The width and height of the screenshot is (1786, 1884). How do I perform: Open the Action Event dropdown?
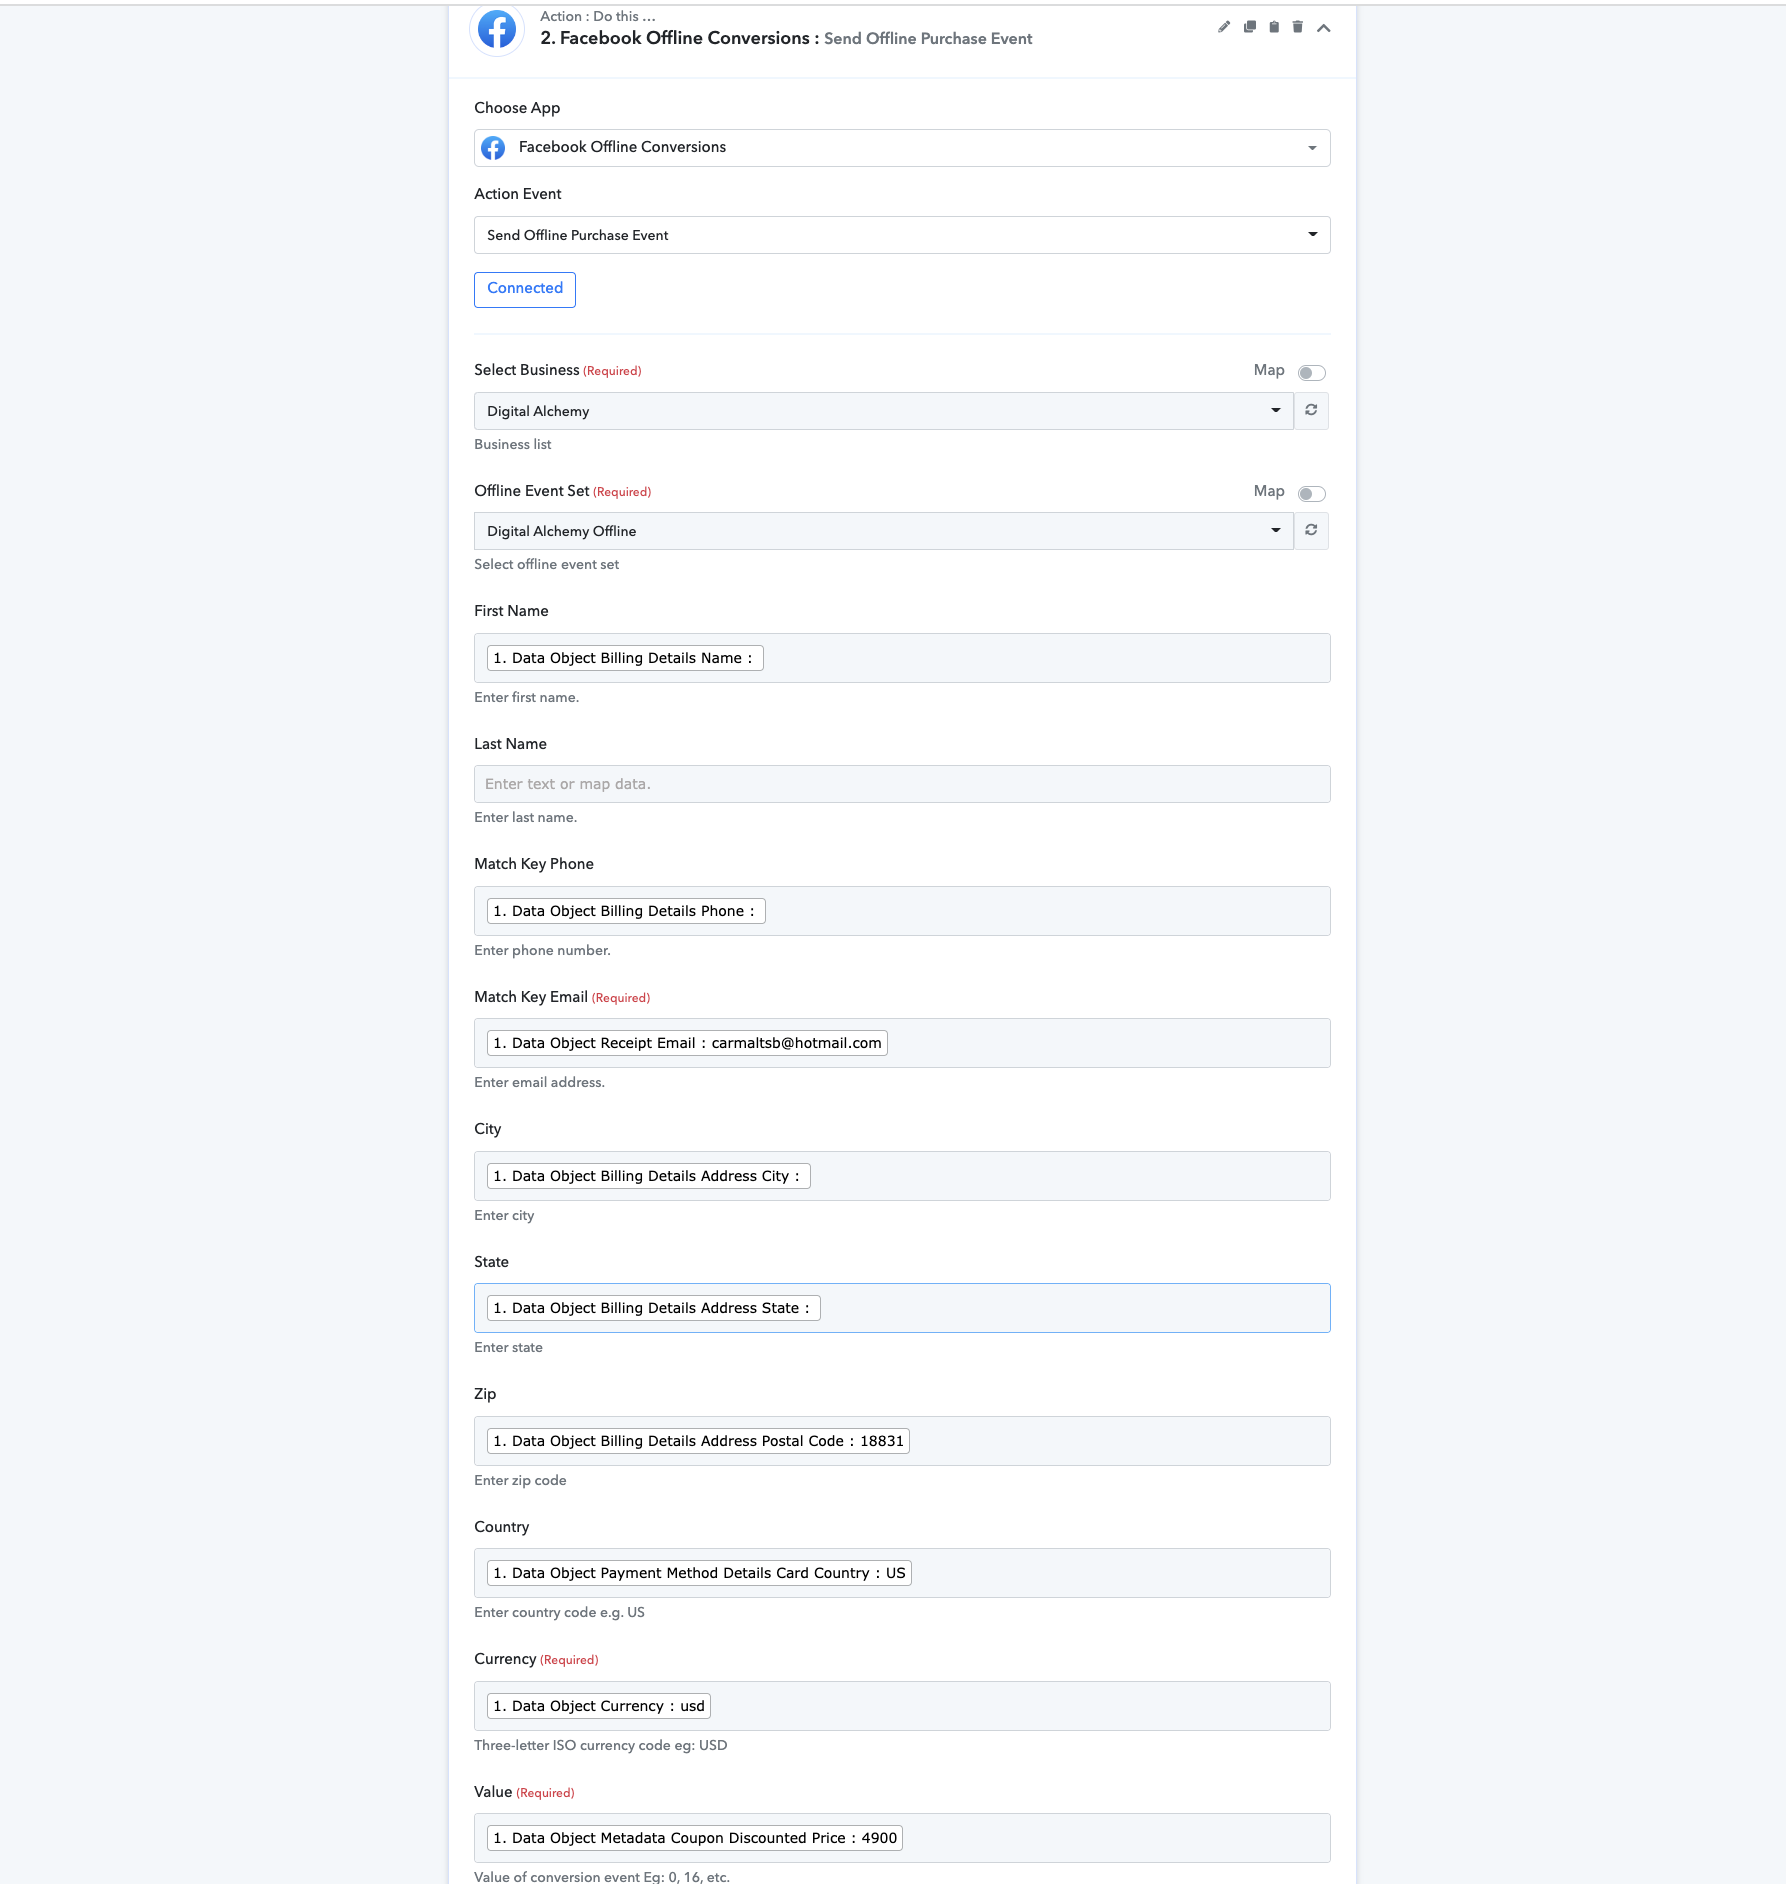click(902, 235)
